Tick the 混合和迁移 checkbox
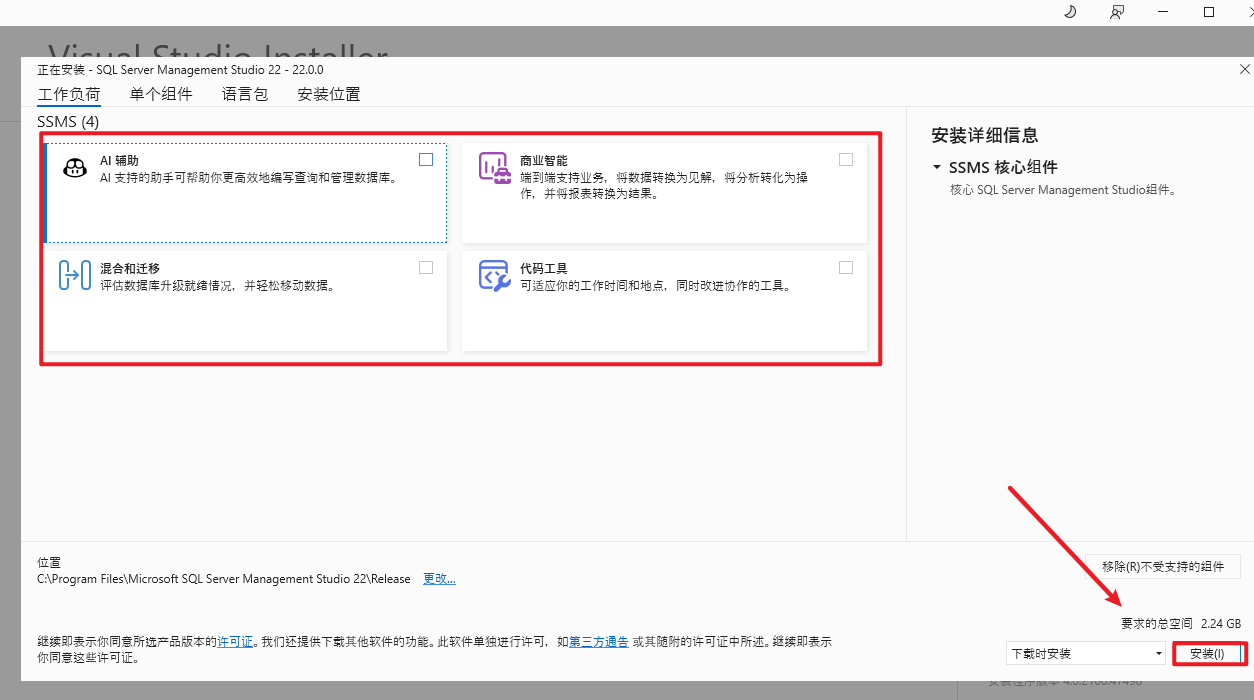 [426, 267]
